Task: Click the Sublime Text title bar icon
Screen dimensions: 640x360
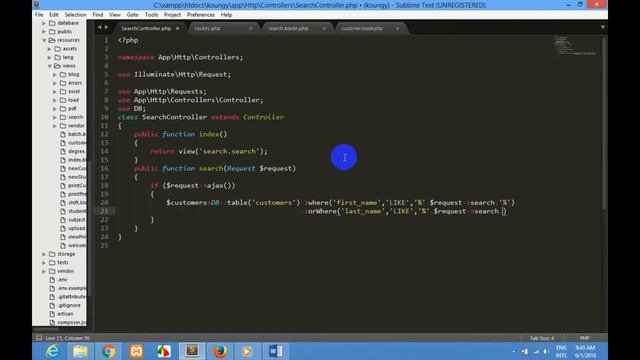Action: [37, 4]
